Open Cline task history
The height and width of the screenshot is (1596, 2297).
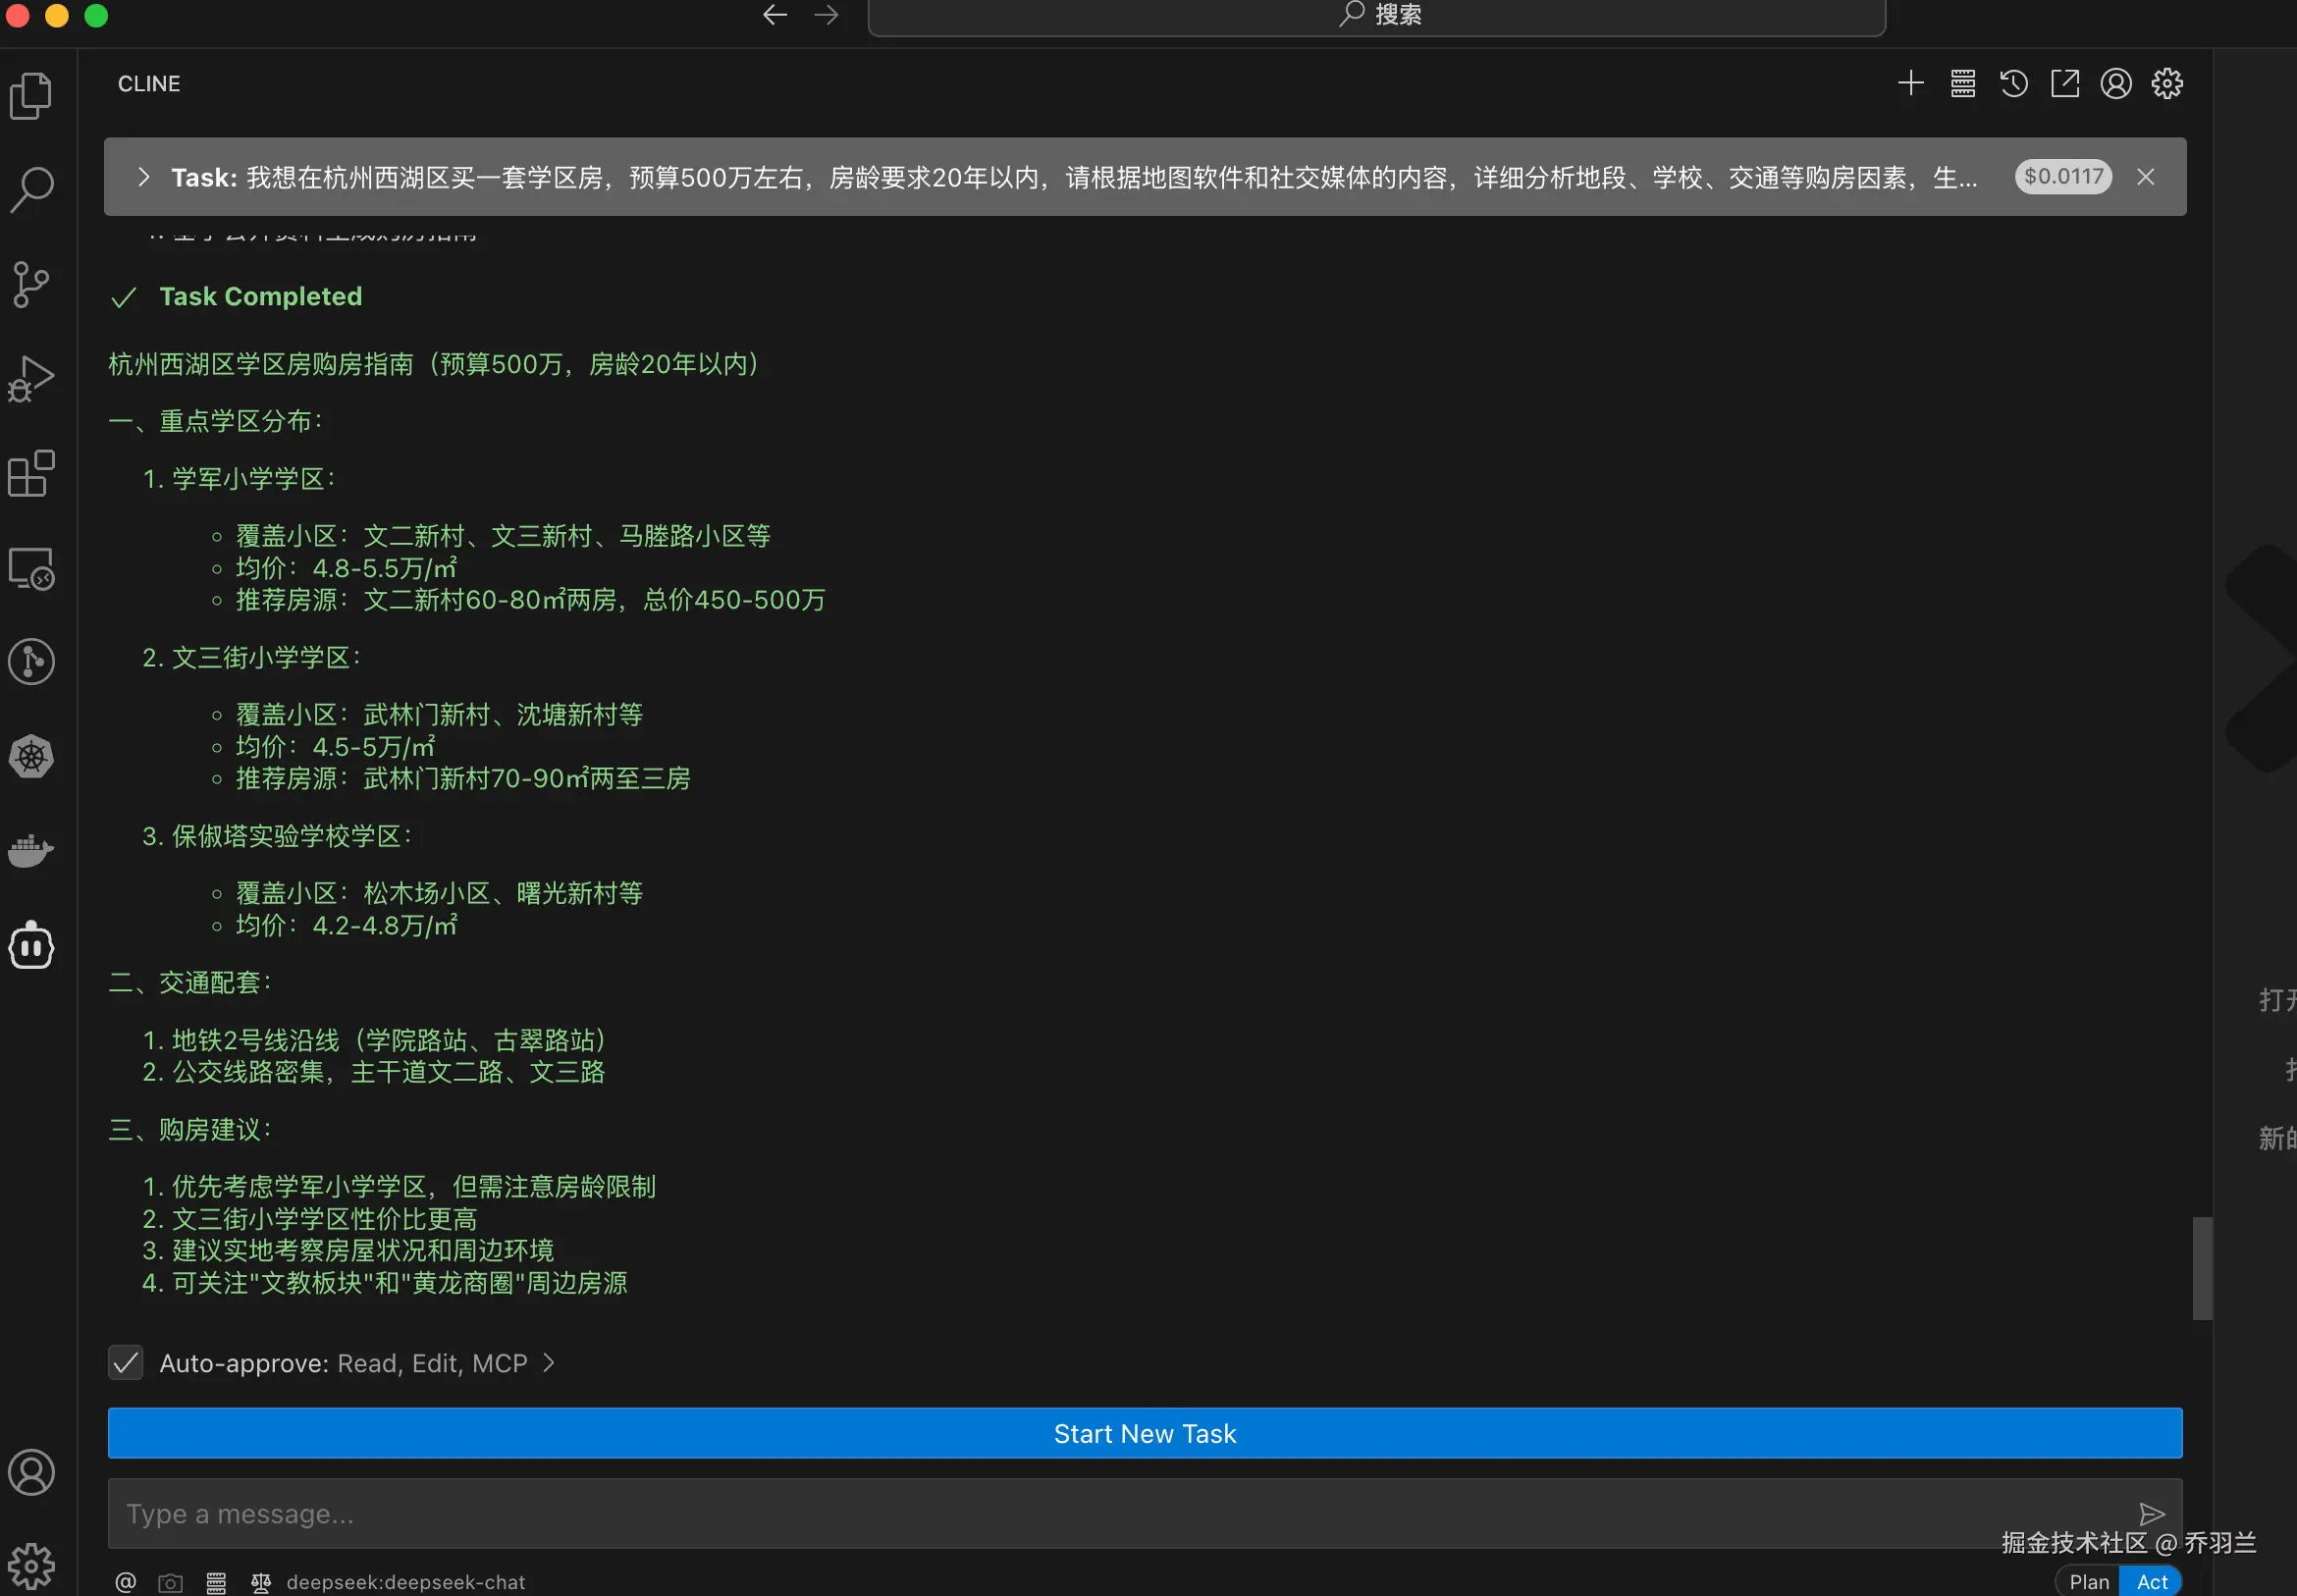[2013, 83]
